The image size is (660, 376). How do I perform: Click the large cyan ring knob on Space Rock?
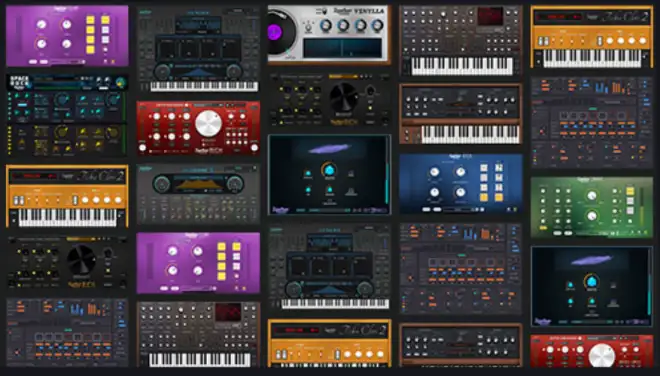(62, 99)
